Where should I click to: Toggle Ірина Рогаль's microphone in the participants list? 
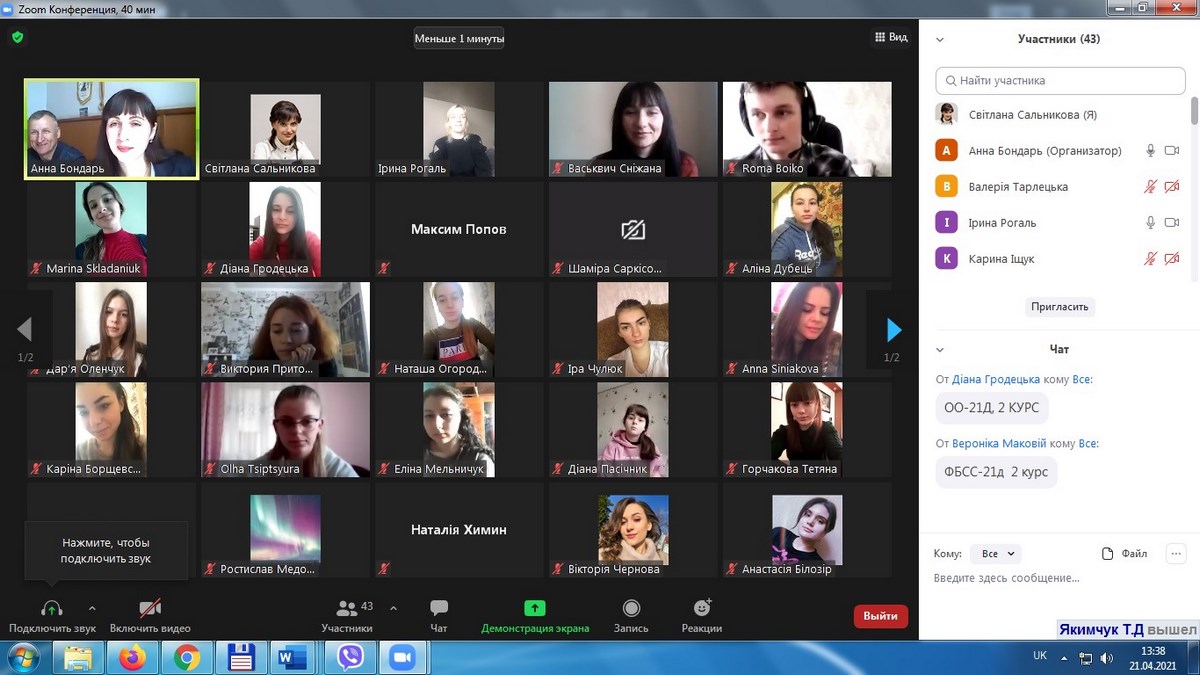1151,223
